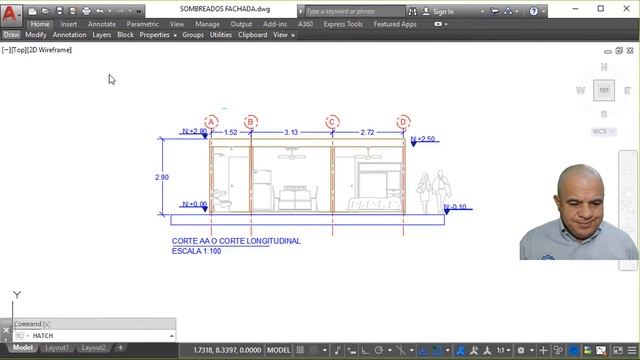Open the WCS coordinate system dropdown
640x360 pixels.
coord(604,131)
